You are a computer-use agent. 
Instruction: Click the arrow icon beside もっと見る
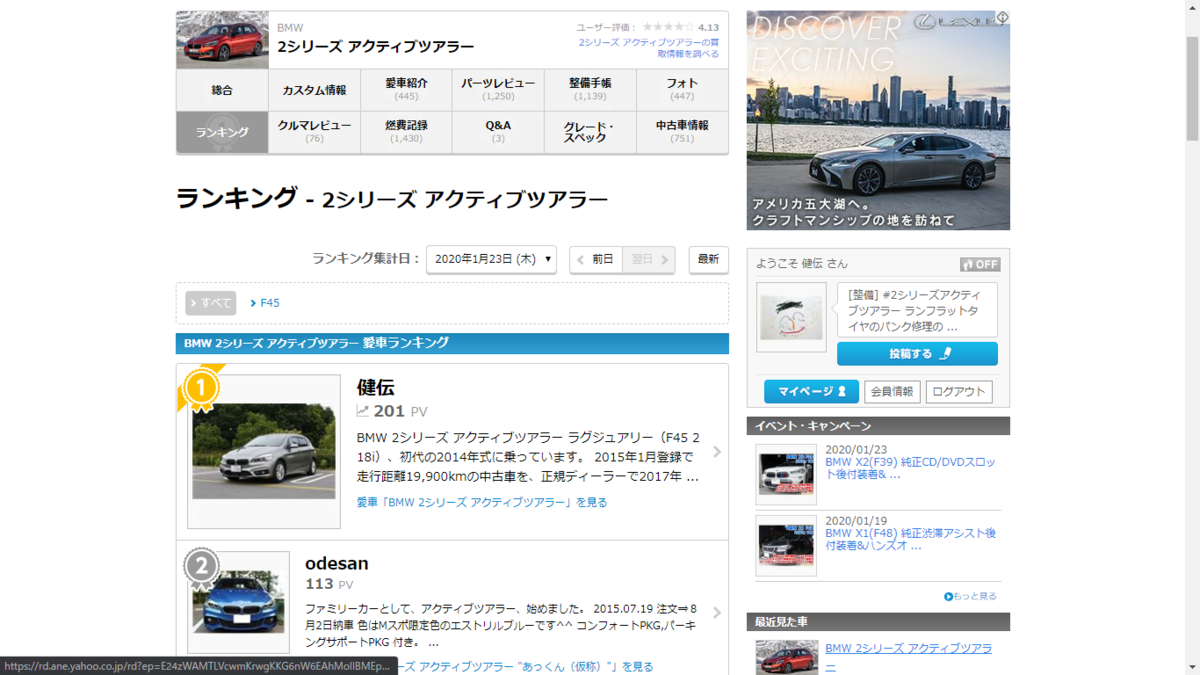pos(948,597)
